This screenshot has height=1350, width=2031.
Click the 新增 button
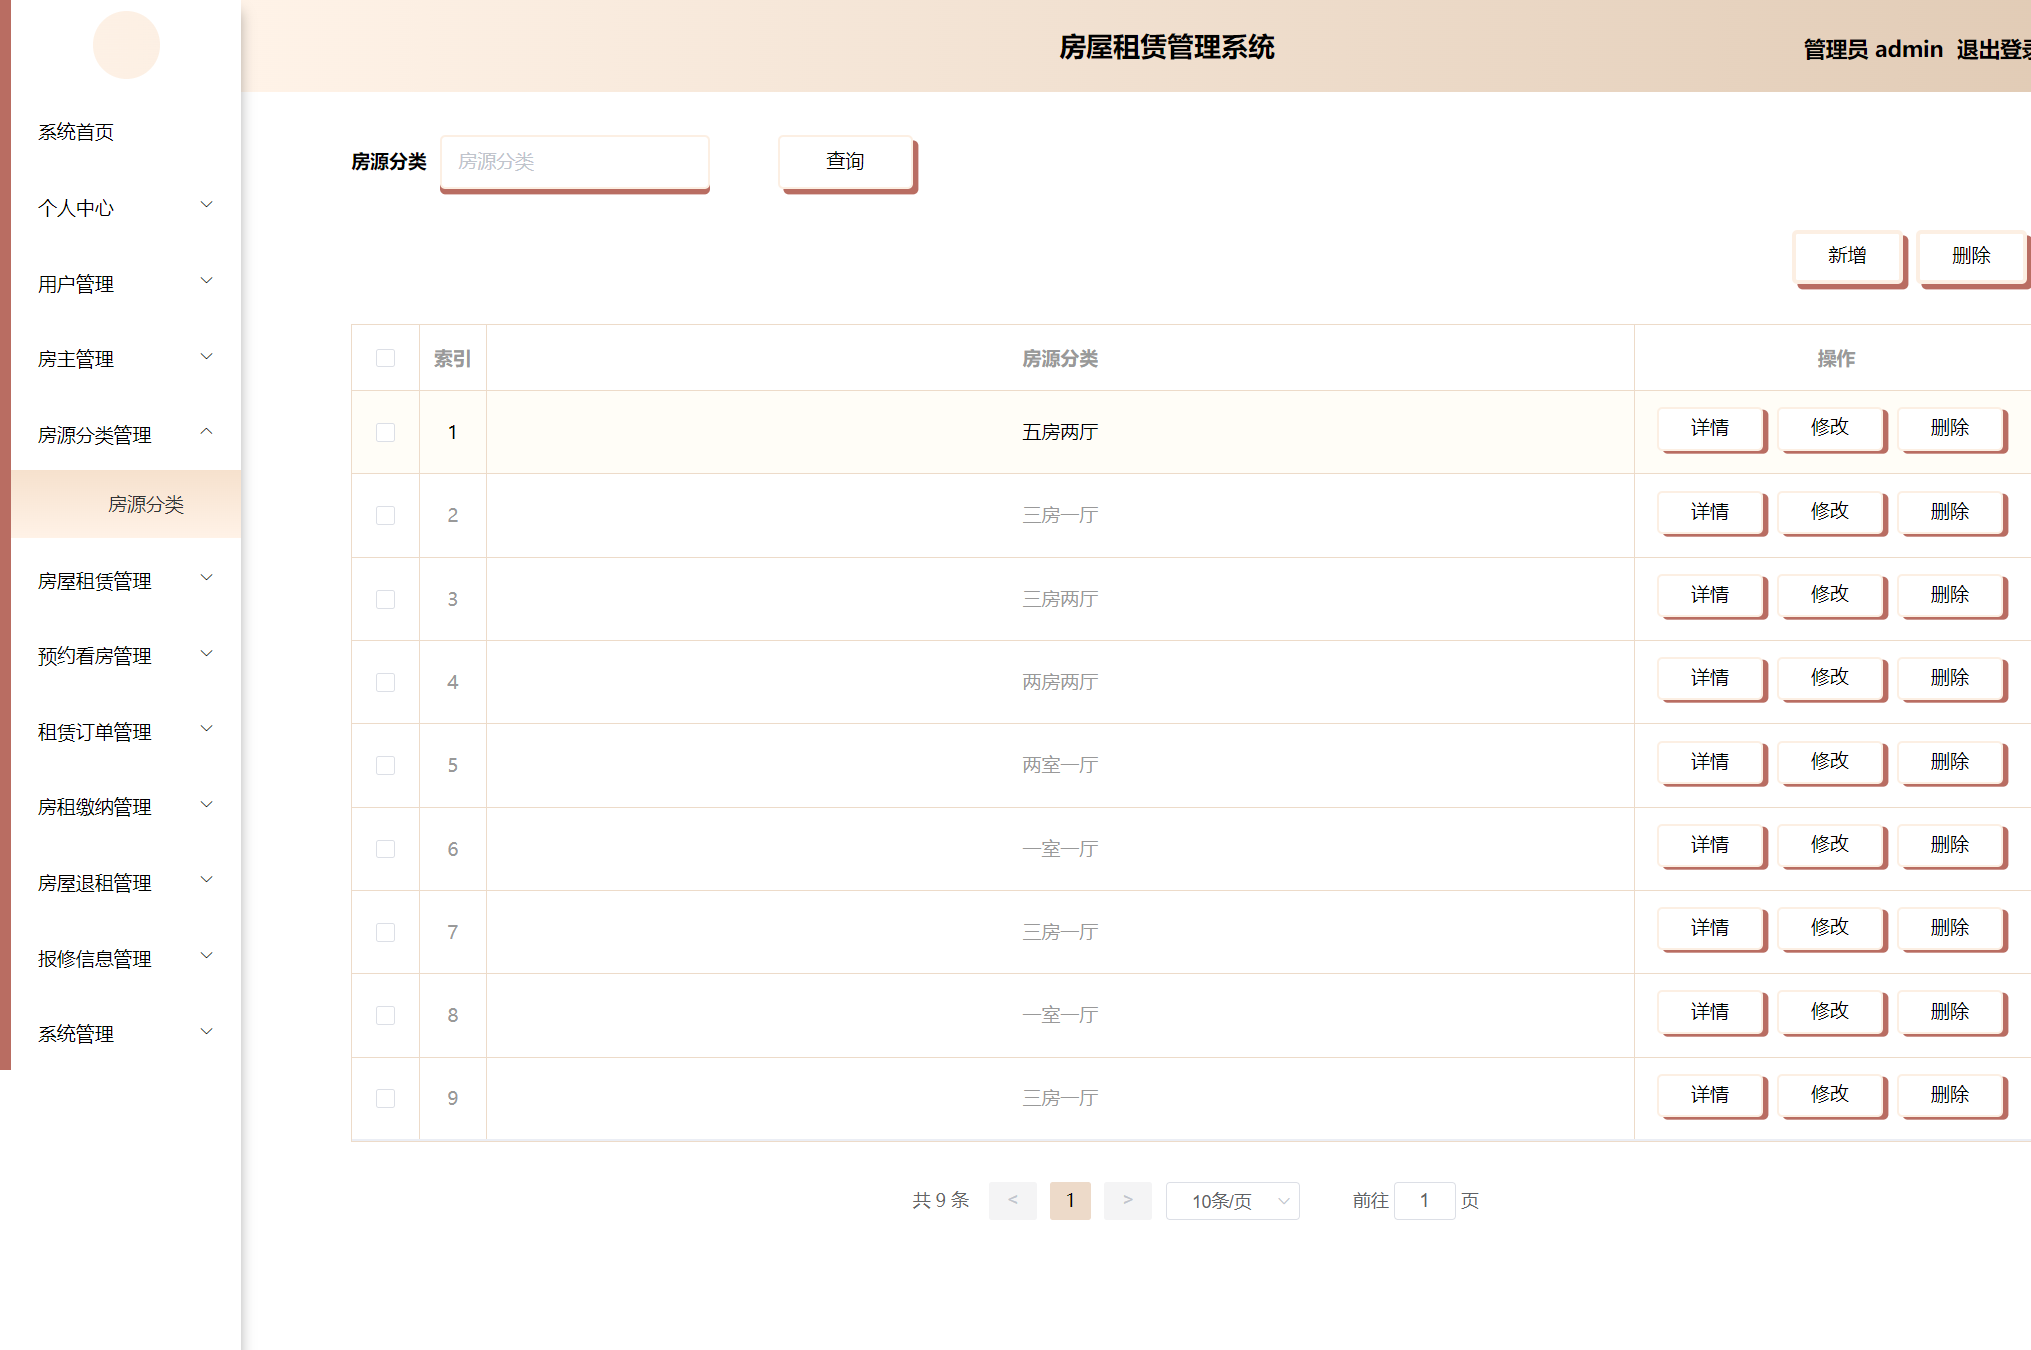[1847, 256]
